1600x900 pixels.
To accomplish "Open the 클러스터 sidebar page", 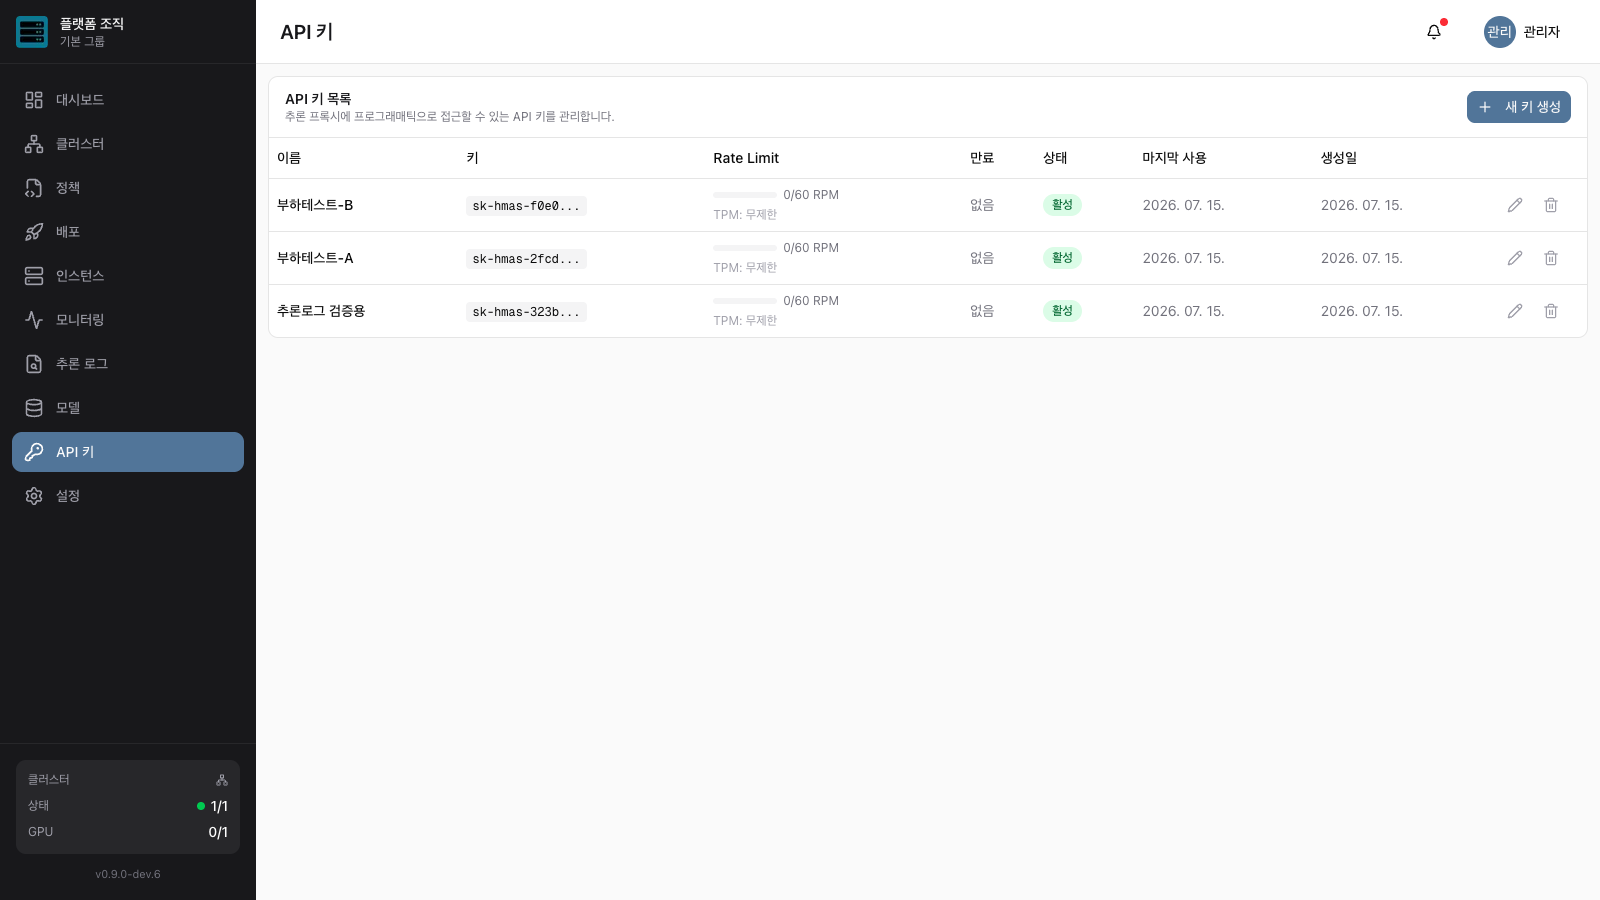I will 128,144.
